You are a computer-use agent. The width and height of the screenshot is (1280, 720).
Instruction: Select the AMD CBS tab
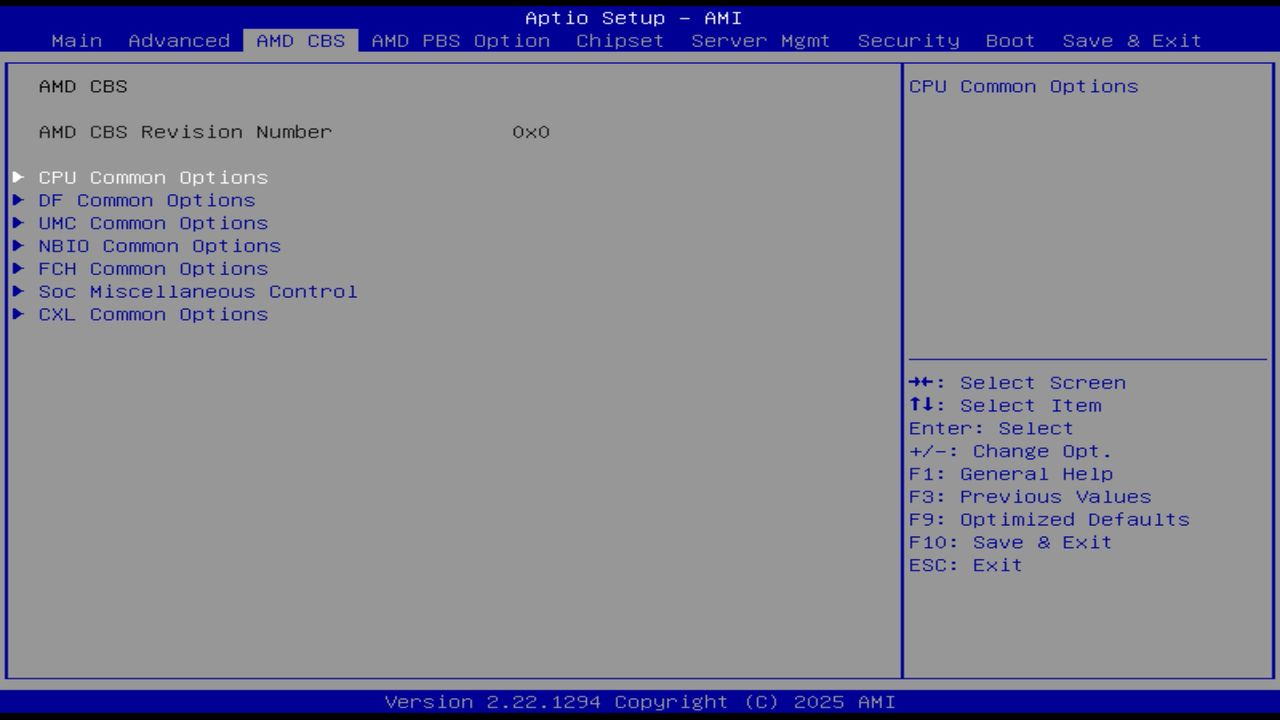(x=299, y=40)
